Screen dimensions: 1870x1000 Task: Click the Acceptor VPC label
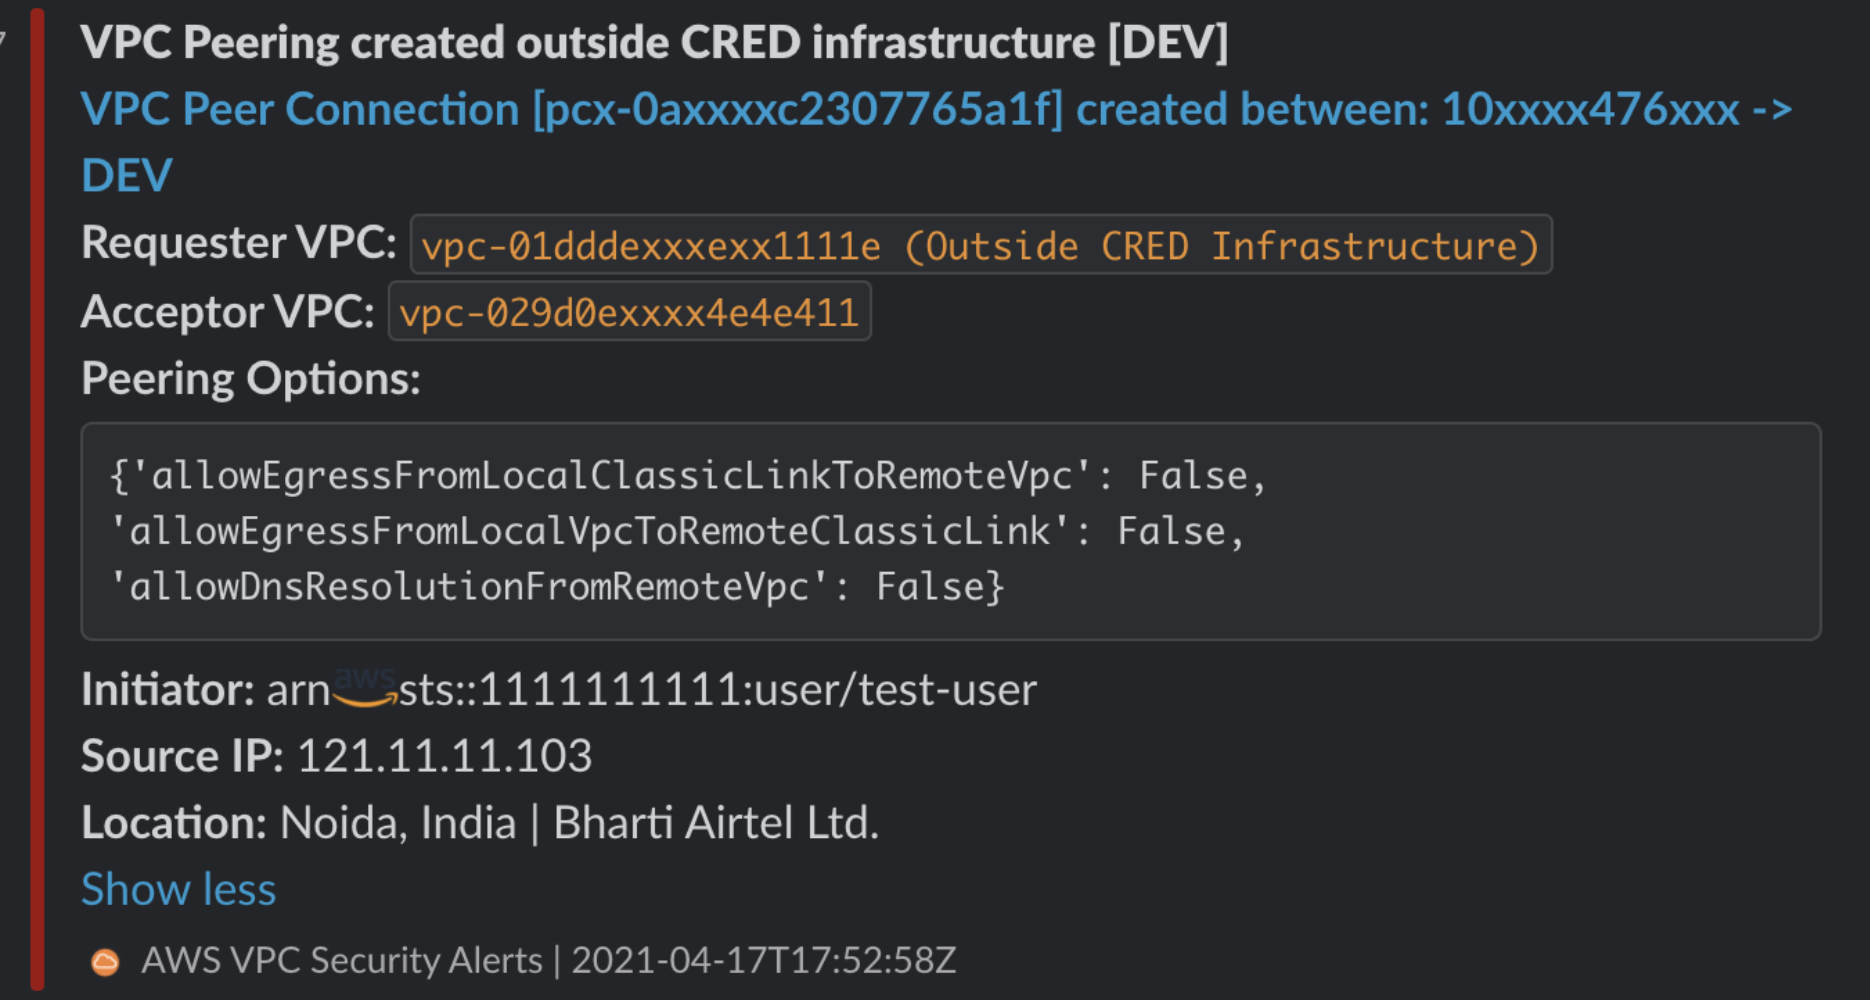[228, 312]
